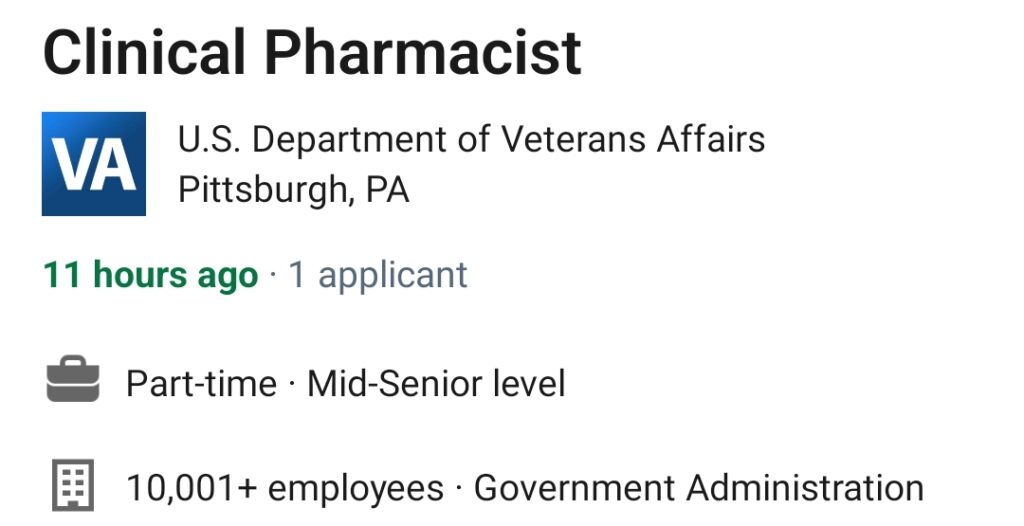Open U.S. Department of Veterans Affairs page

coord(471,139)
